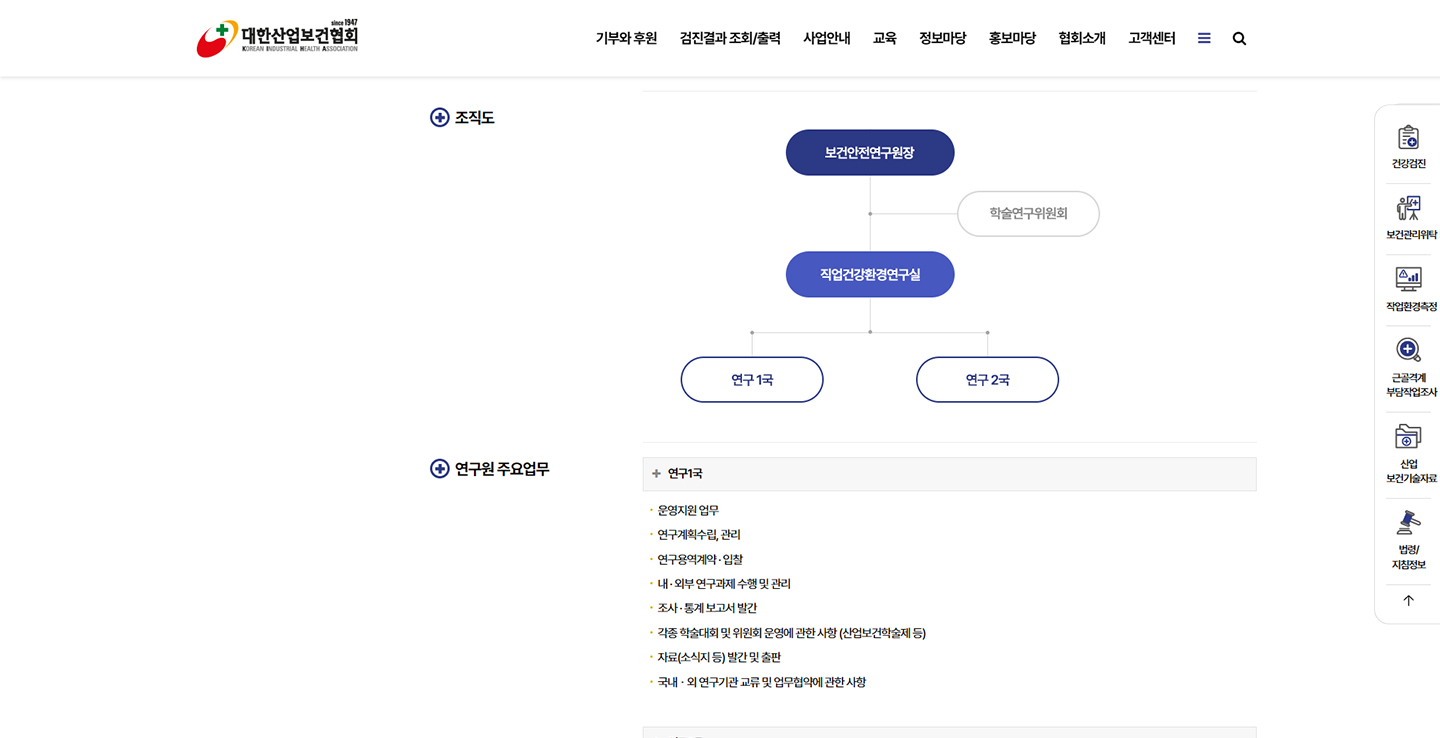1440x738 pixels.
Task: Open the 검진결과 조회/출력 menu
Action: point(730,39)
